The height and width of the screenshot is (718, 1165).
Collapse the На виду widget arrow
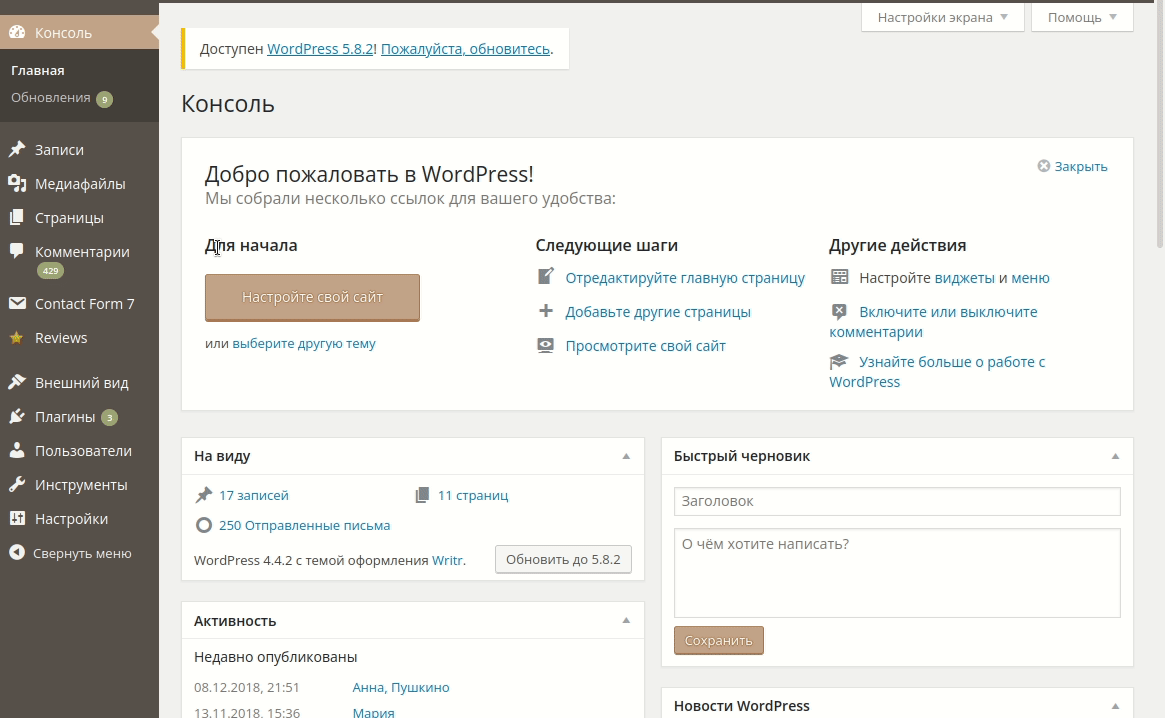(x=626, y=456)
